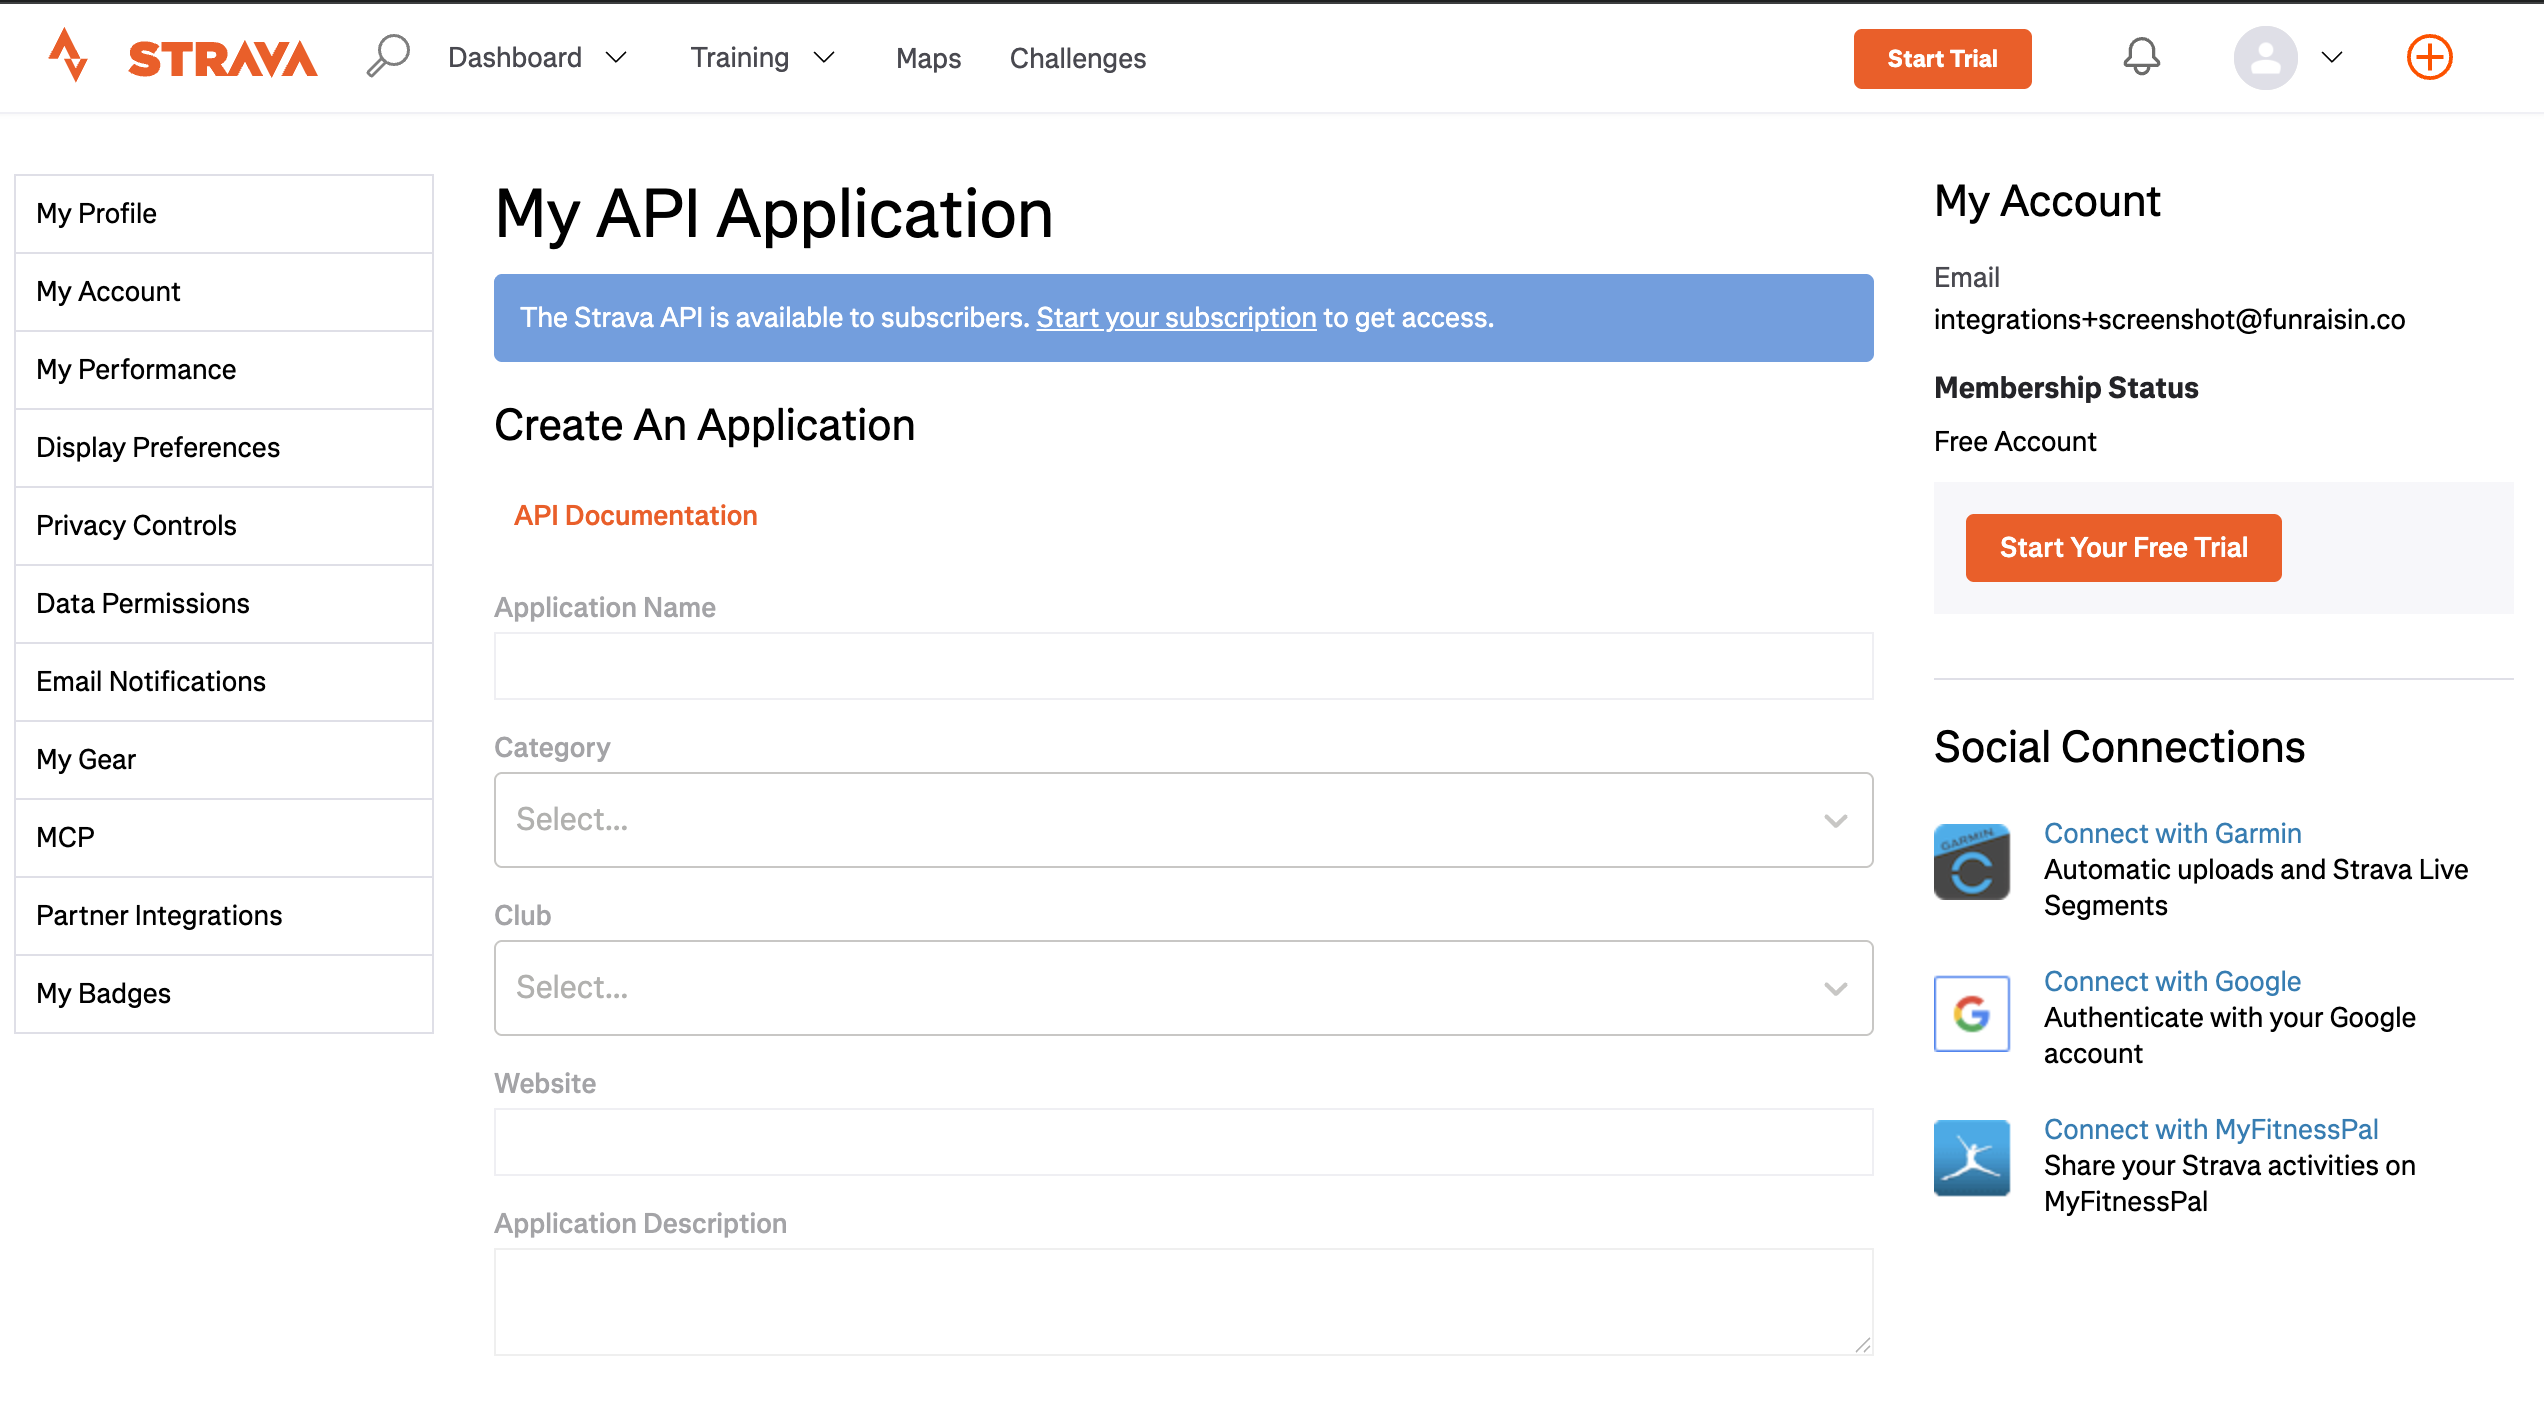Open the profile menu chevron

click(2332, 58)
